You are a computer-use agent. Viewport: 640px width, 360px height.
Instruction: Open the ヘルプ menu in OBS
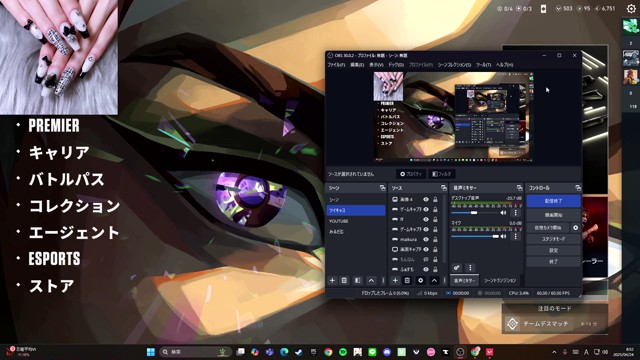(x=504, y=65)
